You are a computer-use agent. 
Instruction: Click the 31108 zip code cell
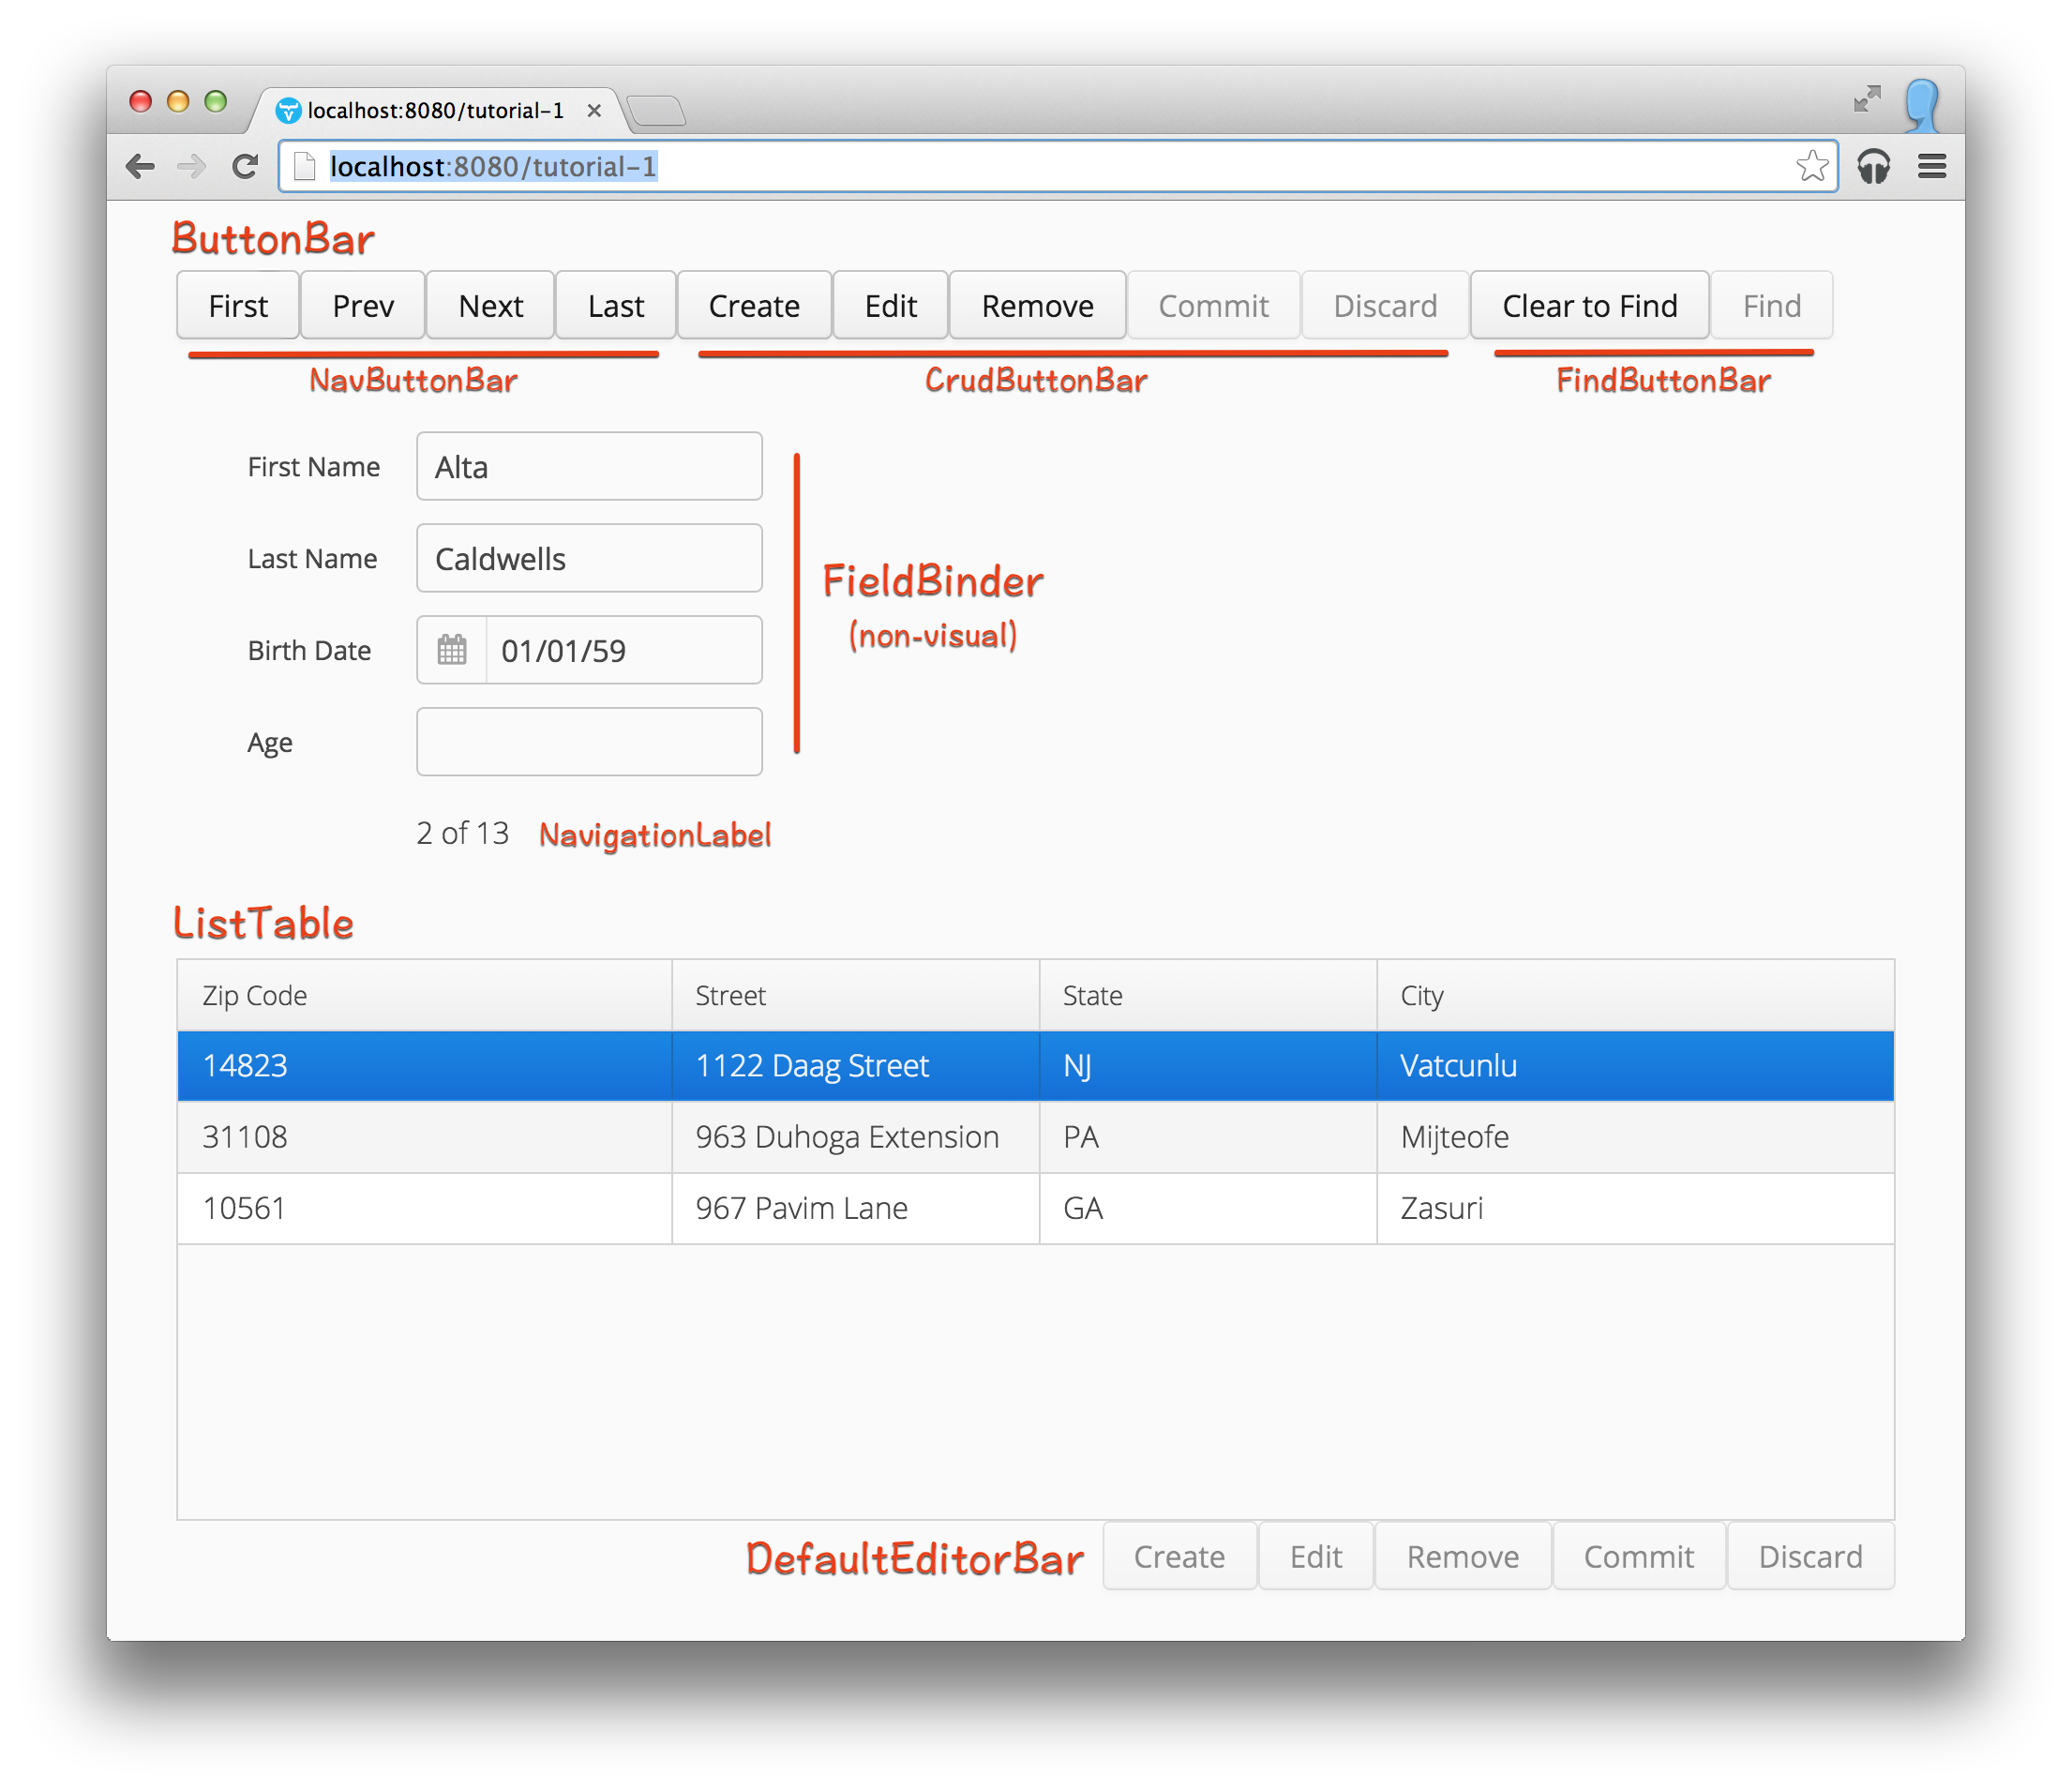425,1137
